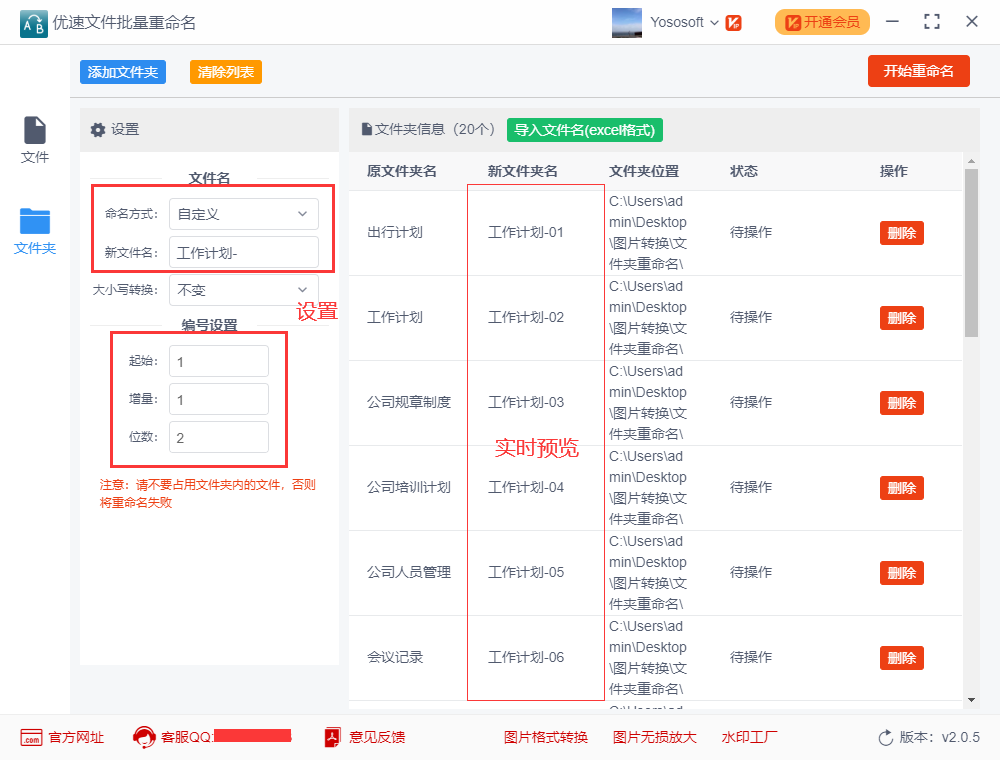Click 开始重命名 button
The width and height of the screenshot is (1000, 760).
click(918, 71)
